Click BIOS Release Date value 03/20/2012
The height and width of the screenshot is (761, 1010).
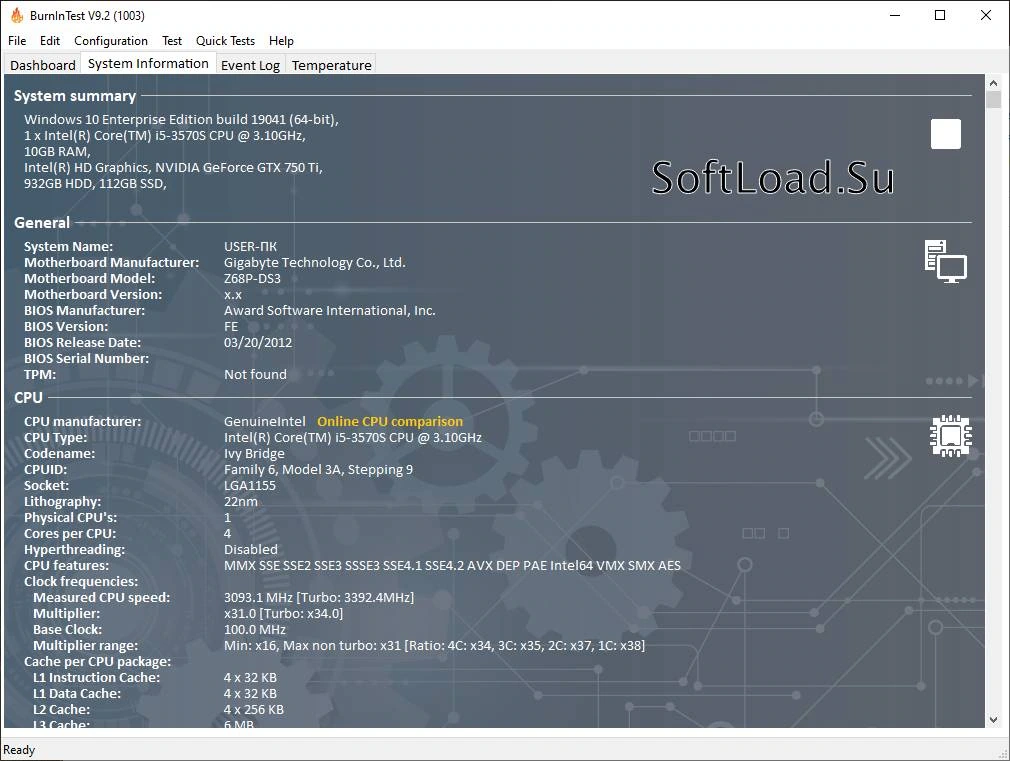point(258,343)
